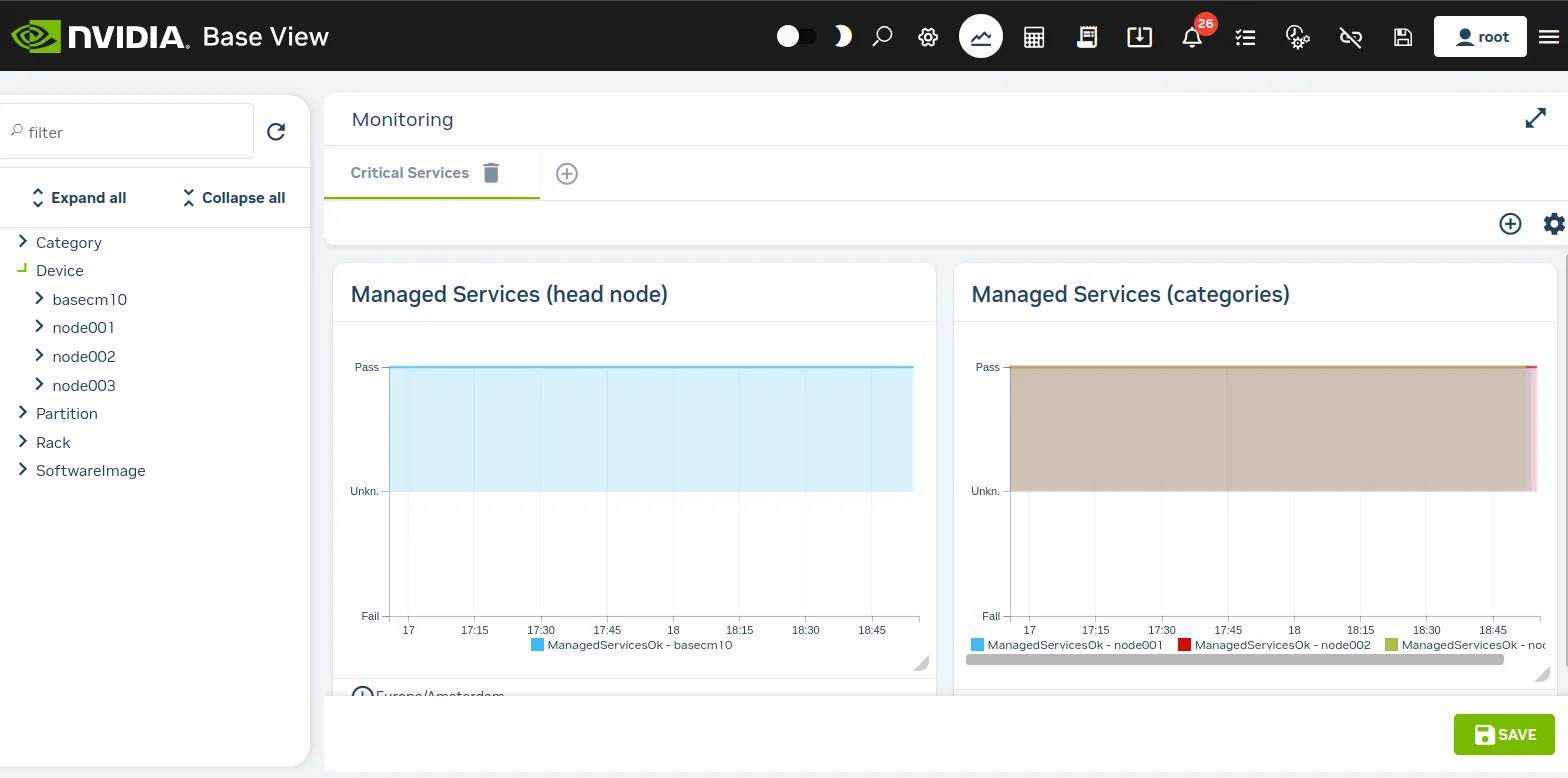The width and height of the screenshot is (1568, 778).
Task: Toggle the light/dark theme switch
Action: coord(797,37)
